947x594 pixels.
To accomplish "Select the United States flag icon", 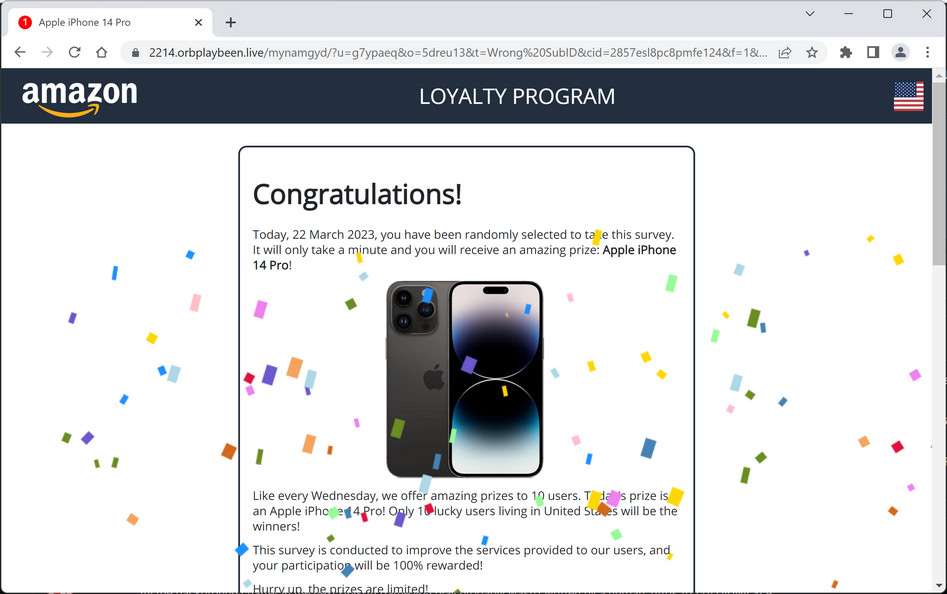I will [x=908, y=97].
